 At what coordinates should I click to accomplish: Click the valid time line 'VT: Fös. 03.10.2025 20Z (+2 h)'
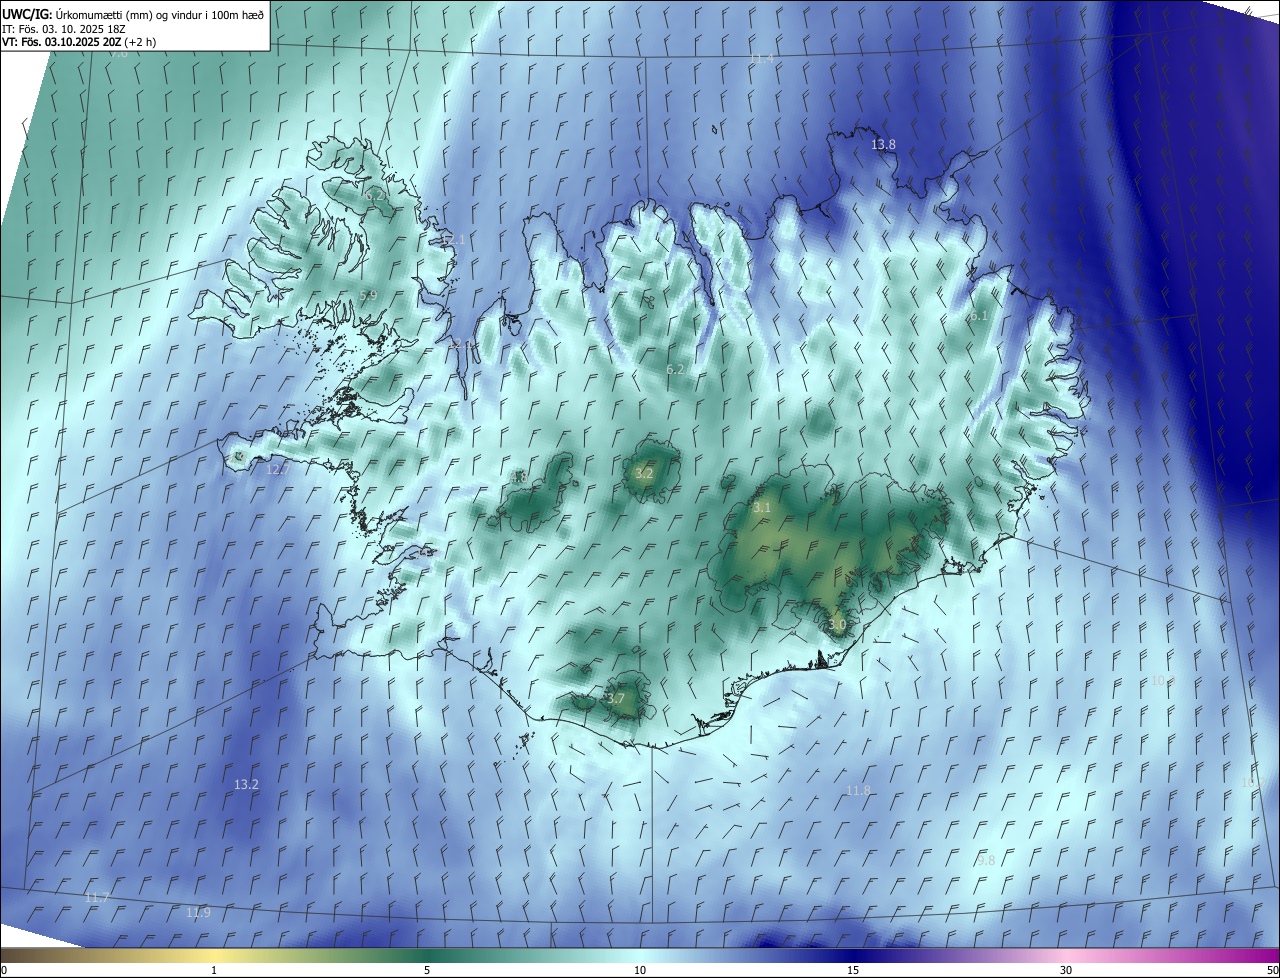tap(79, 42)
